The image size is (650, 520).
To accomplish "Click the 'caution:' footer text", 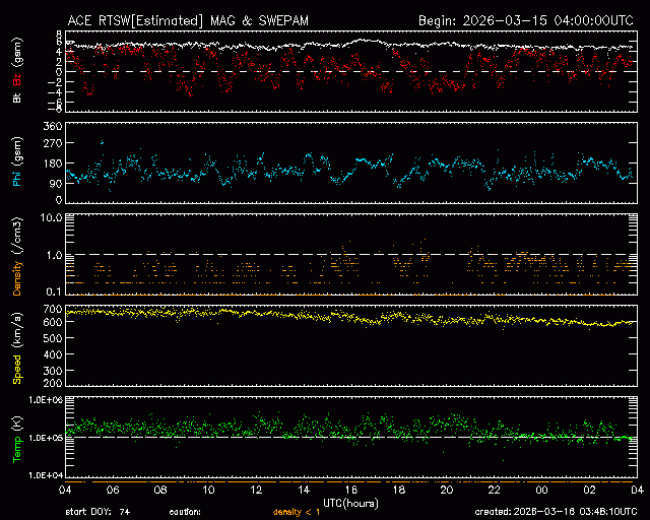I will point(185,512).
